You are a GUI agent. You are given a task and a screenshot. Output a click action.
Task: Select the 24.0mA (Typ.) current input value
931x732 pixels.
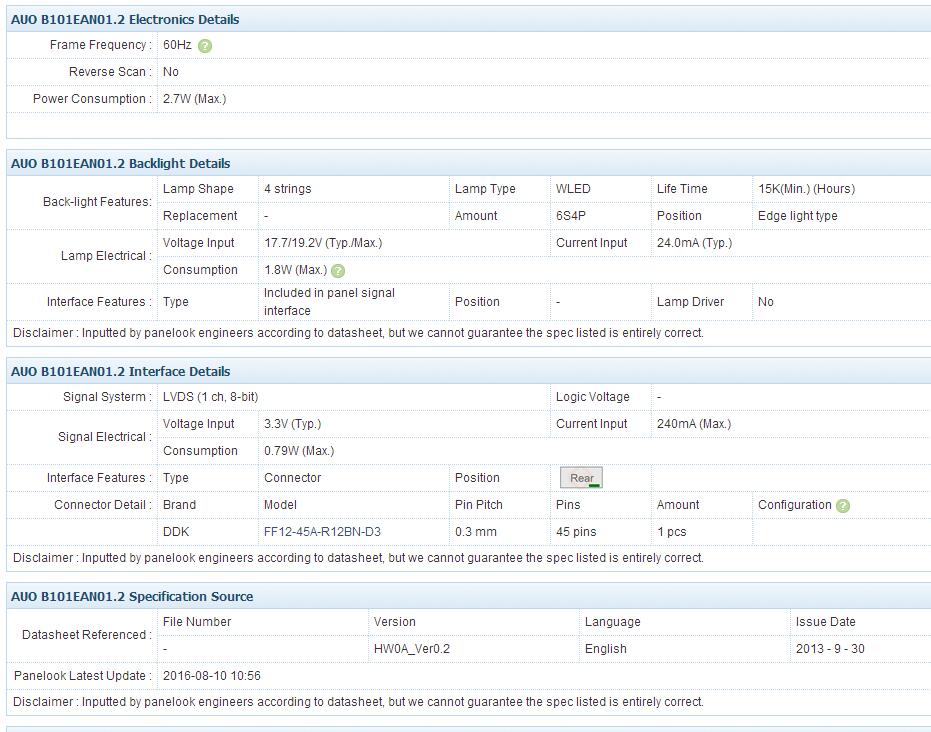pos(694,243)
